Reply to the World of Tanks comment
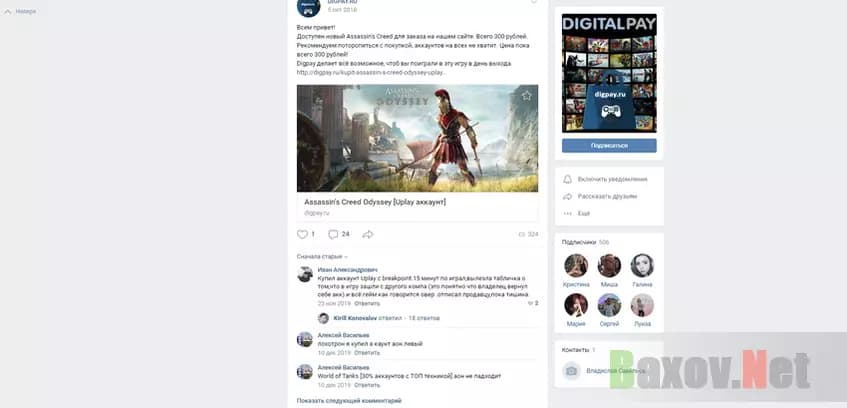 366,384
